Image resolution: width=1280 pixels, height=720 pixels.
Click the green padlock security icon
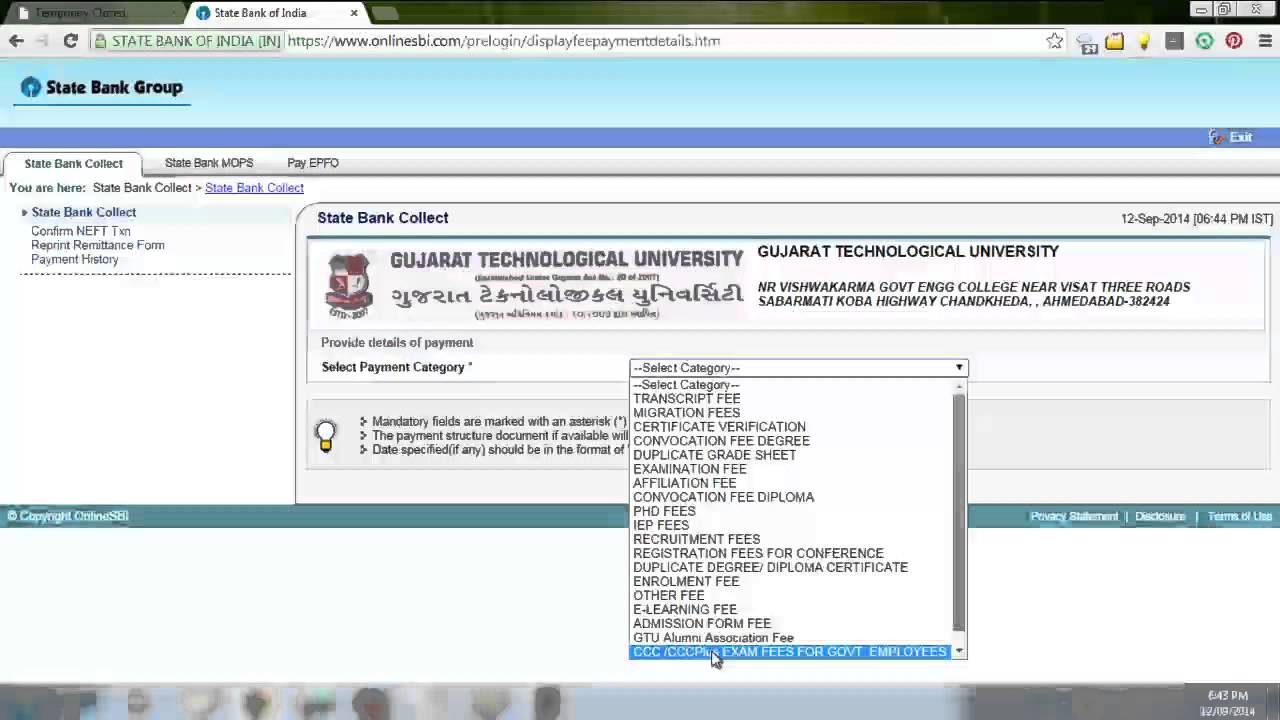100,41
